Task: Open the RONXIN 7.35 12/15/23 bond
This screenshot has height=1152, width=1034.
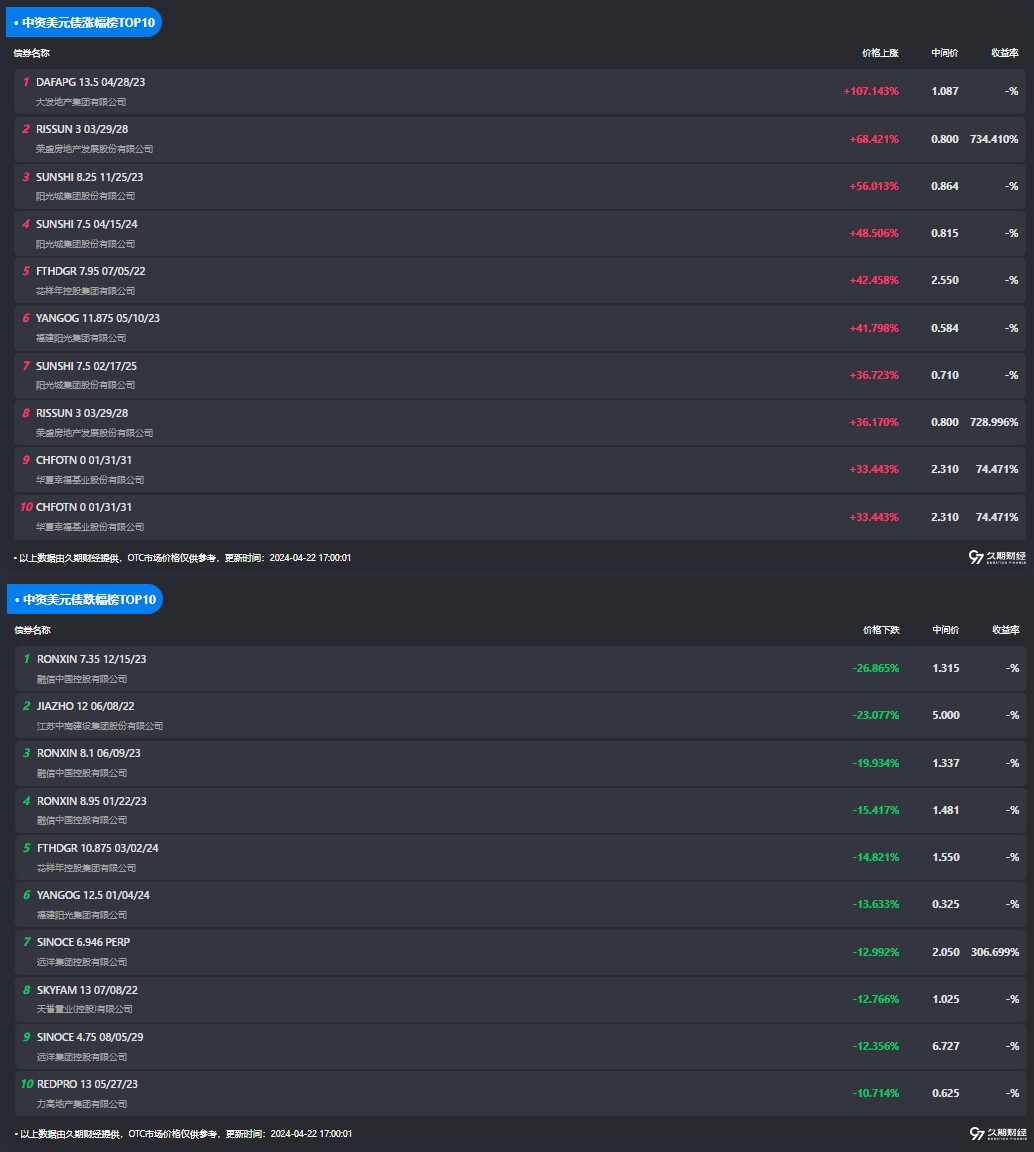Action: point(91,659)
